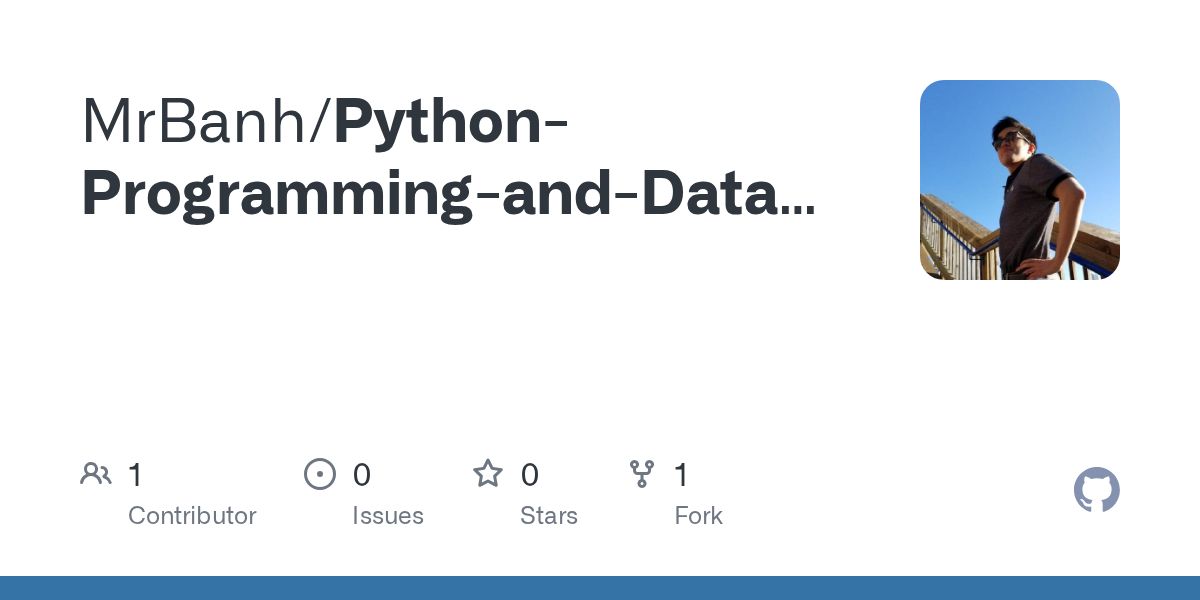Select the Issues label
The height and width of the screenshot is (600, 1200).
pyautogui.click(x=388, y=516)
